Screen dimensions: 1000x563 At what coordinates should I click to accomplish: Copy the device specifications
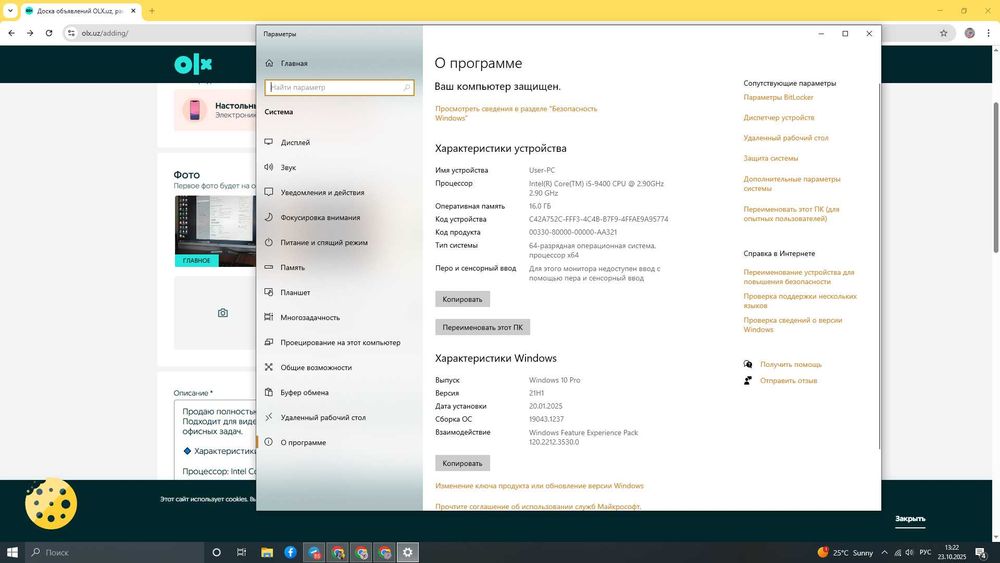(462, 299)
